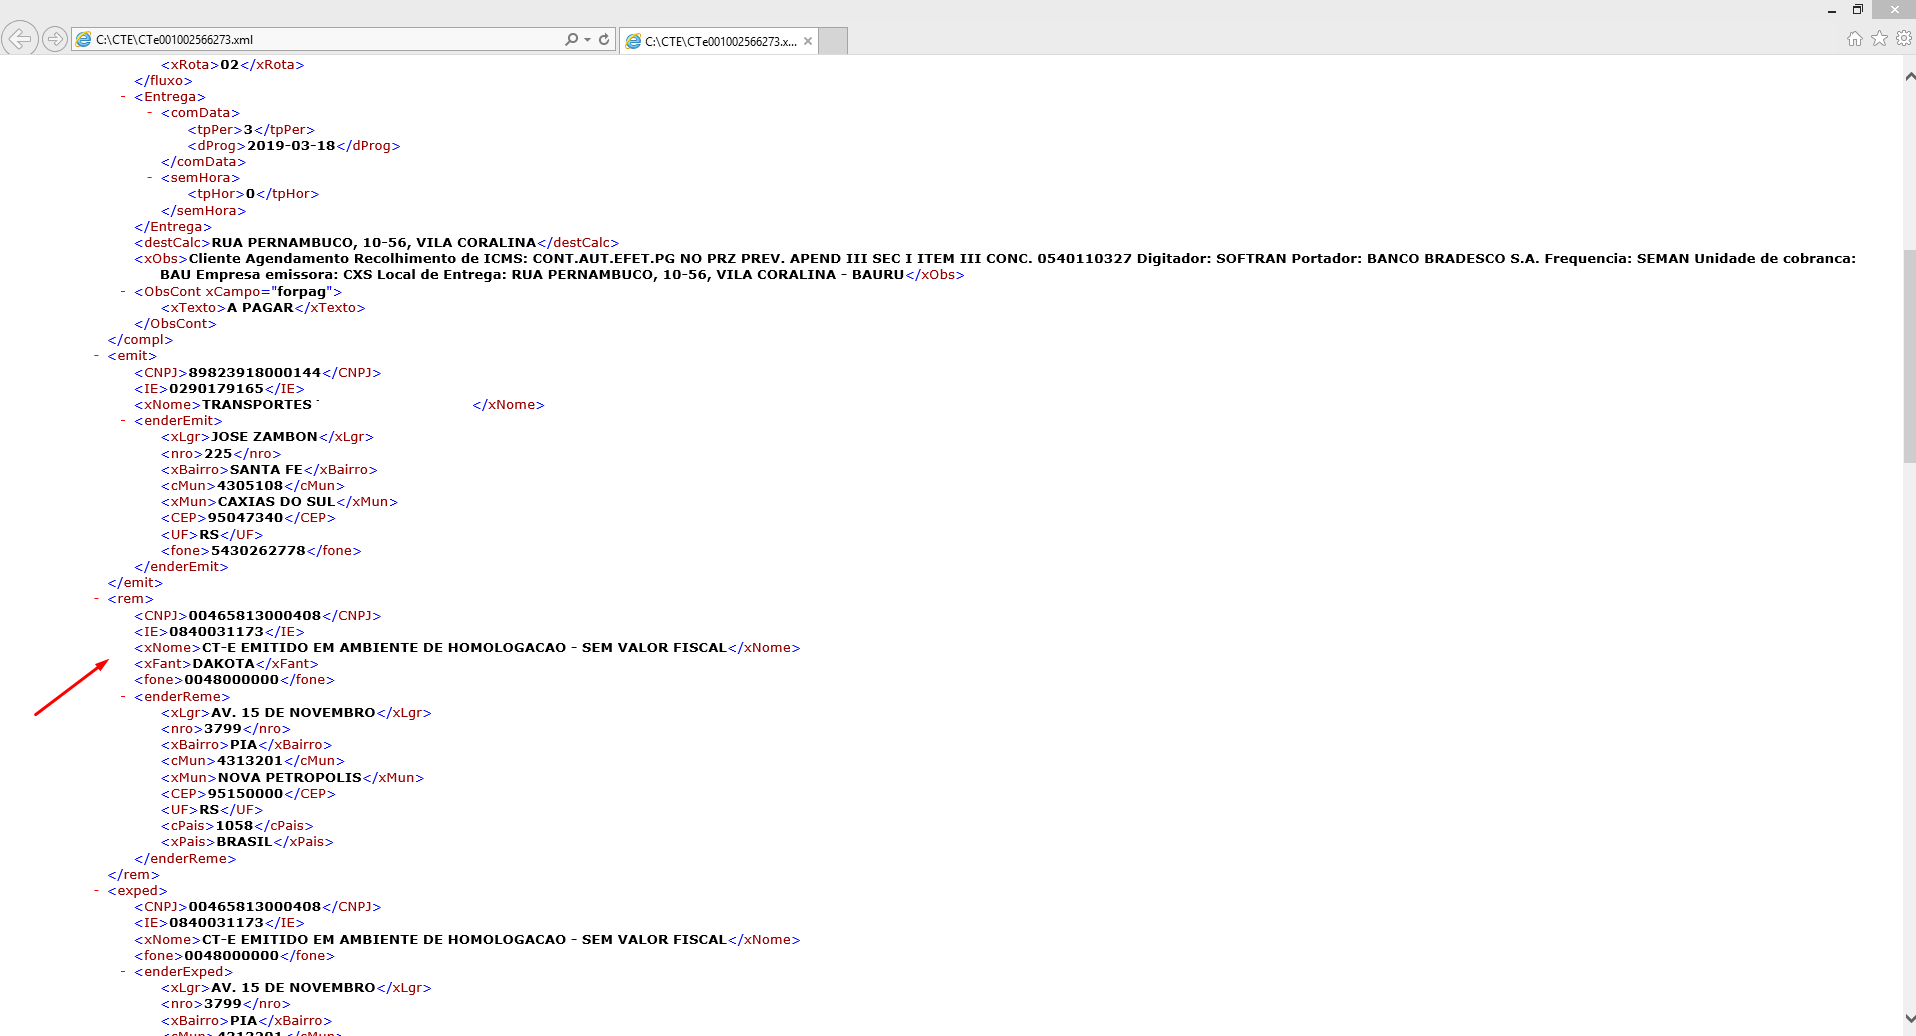Click the dProg date 2019-03-18
This screenshot has height=1036, width=1916.
tap(291, 146)
